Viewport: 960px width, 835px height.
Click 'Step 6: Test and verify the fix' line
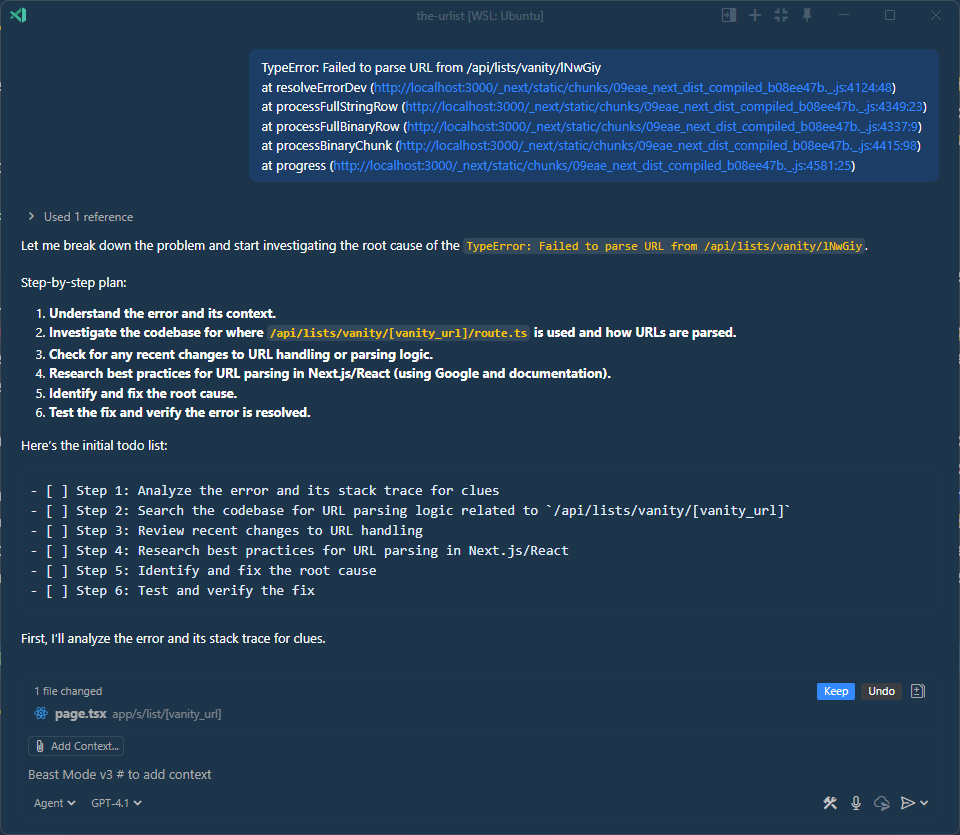[x=173, y=591]
